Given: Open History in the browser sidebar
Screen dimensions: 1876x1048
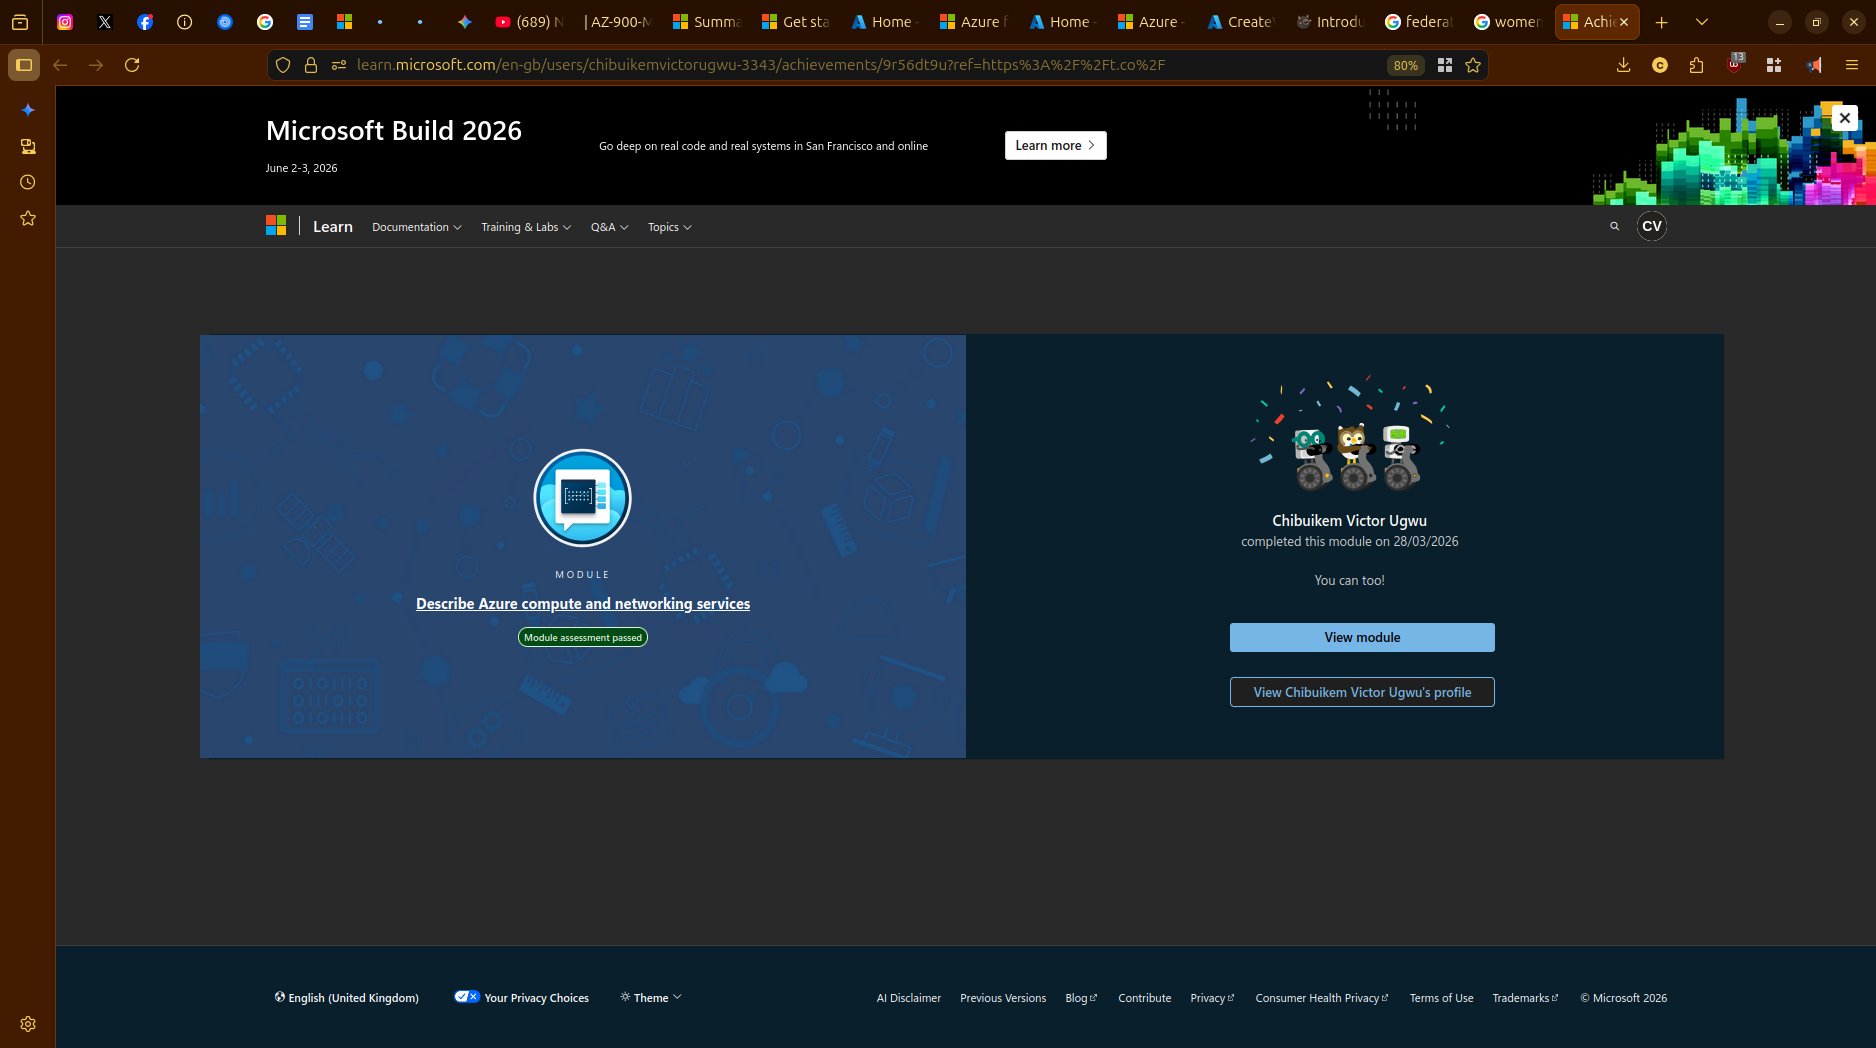Looking at the screenshot, I should click(x=28, y=182).
